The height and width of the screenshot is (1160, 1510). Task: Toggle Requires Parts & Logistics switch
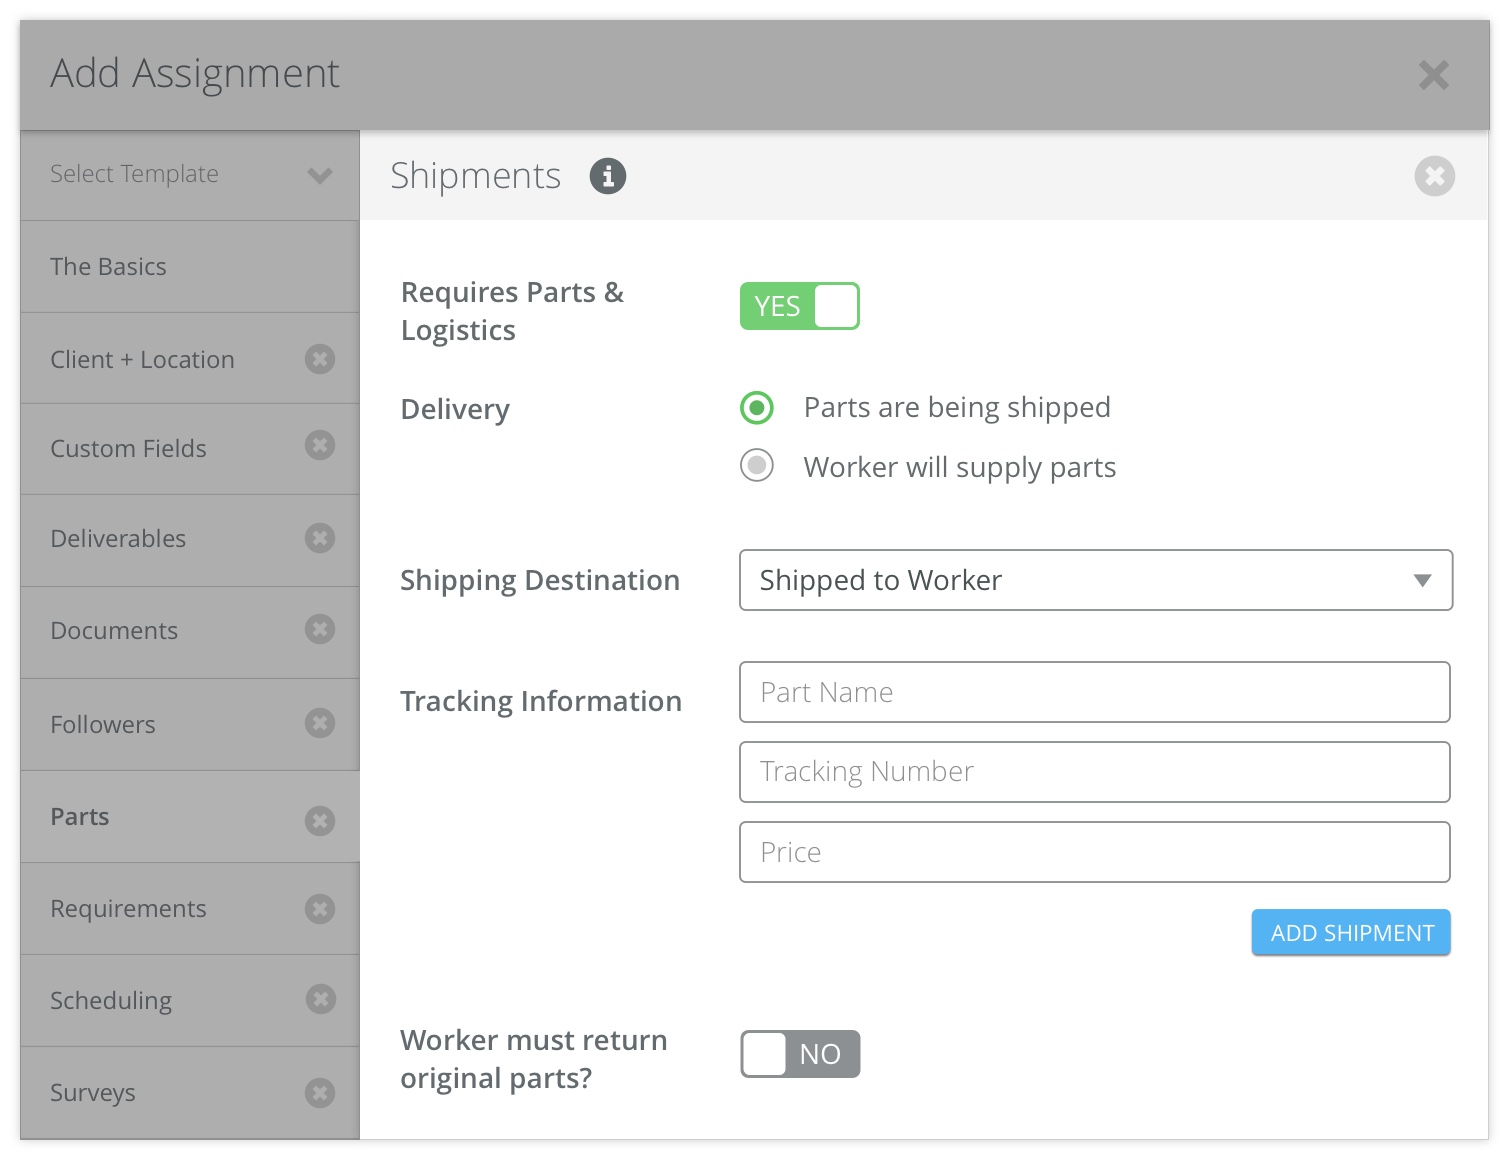799,306
